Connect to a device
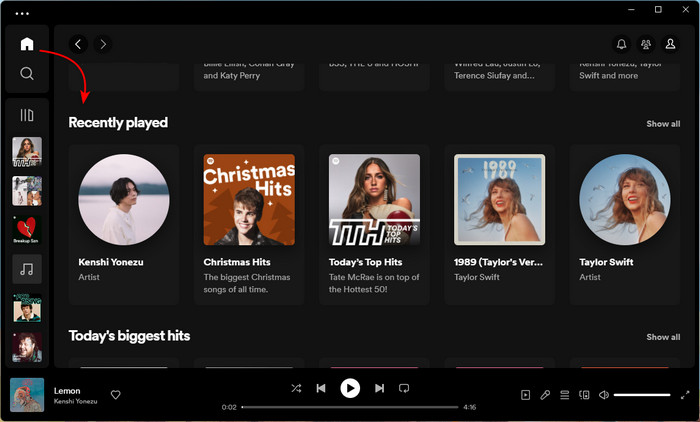 [584, 395]
